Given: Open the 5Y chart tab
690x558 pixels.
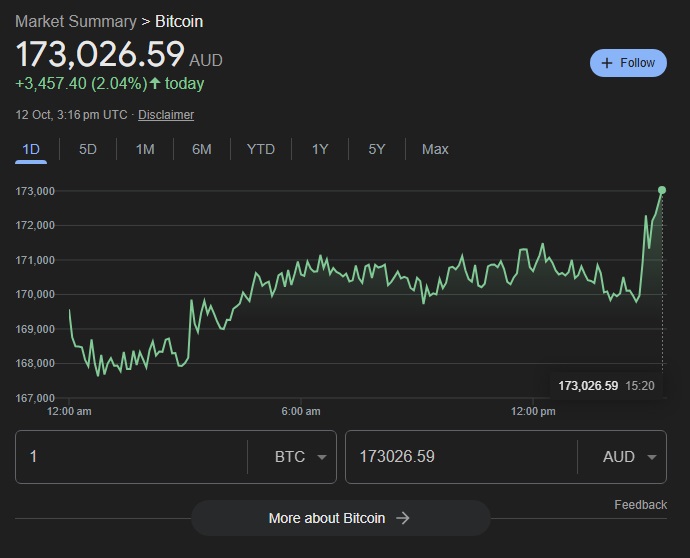Looking at the screenshot, I should (376, 149).
